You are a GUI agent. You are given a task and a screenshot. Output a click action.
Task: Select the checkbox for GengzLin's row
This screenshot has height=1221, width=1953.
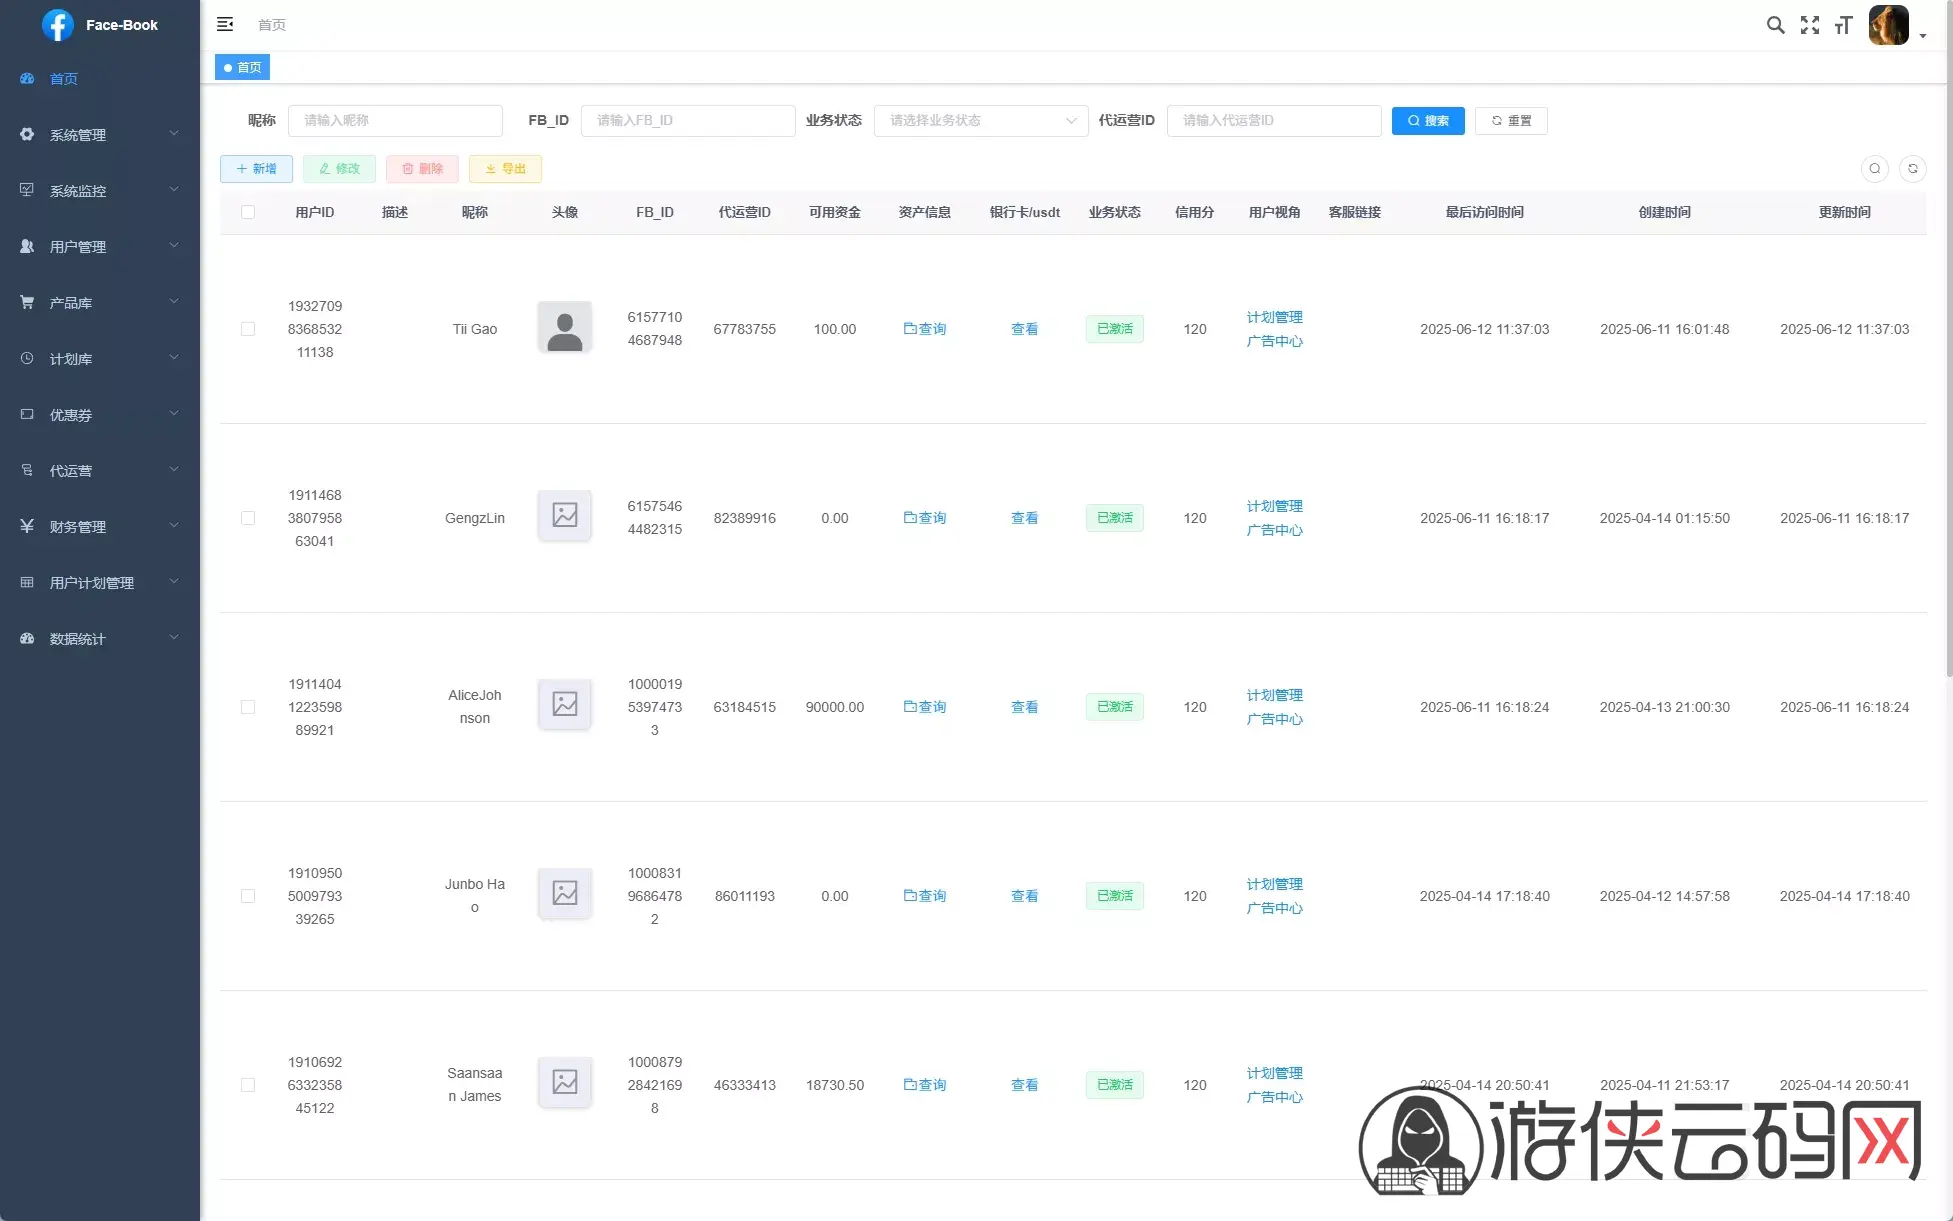[248, 518]
